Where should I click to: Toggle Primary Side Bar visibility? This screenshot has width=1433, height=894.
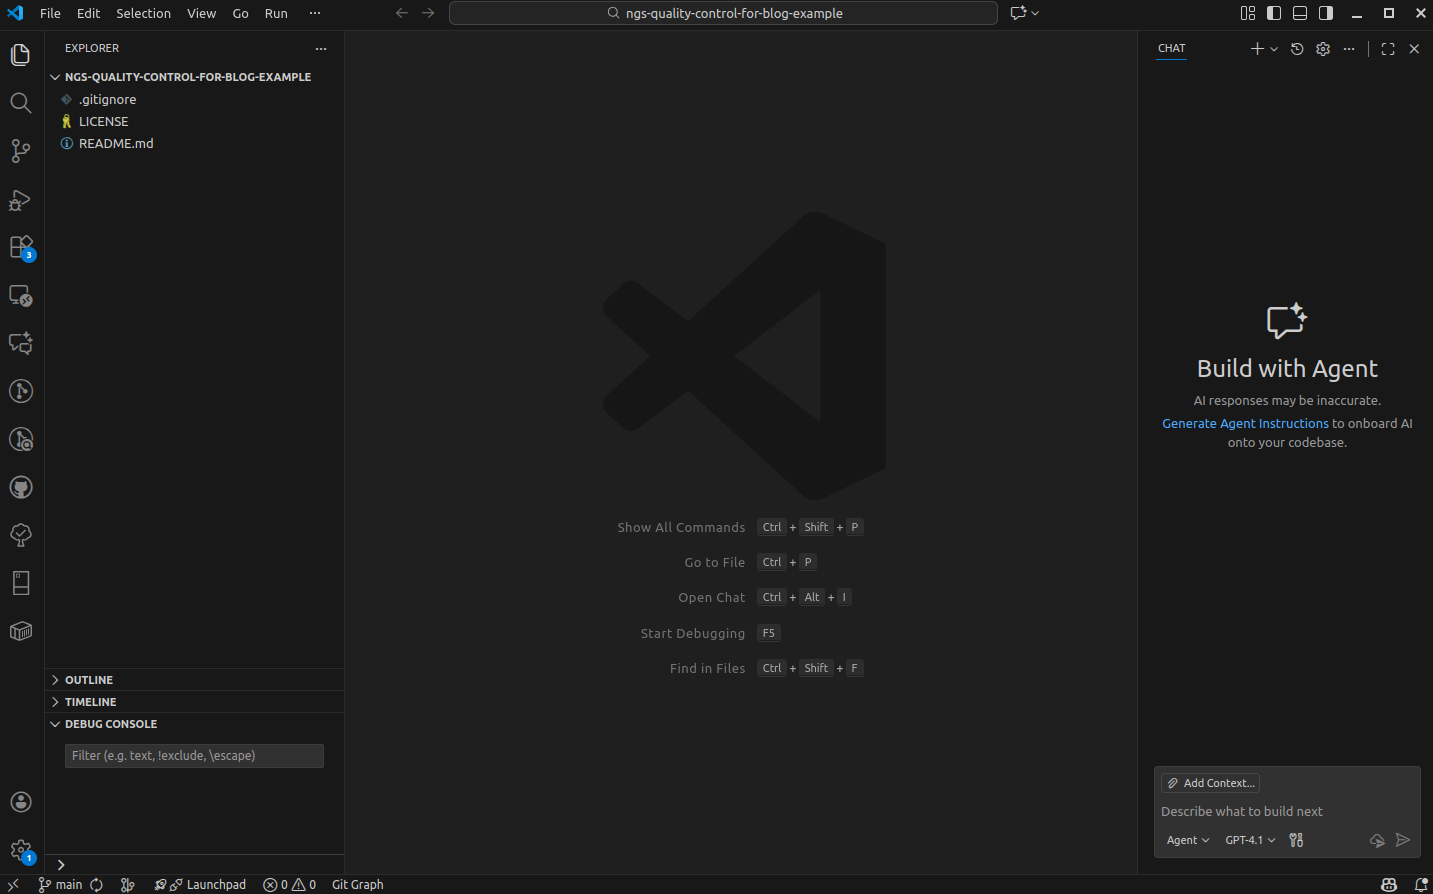(x=1272, y=13)
